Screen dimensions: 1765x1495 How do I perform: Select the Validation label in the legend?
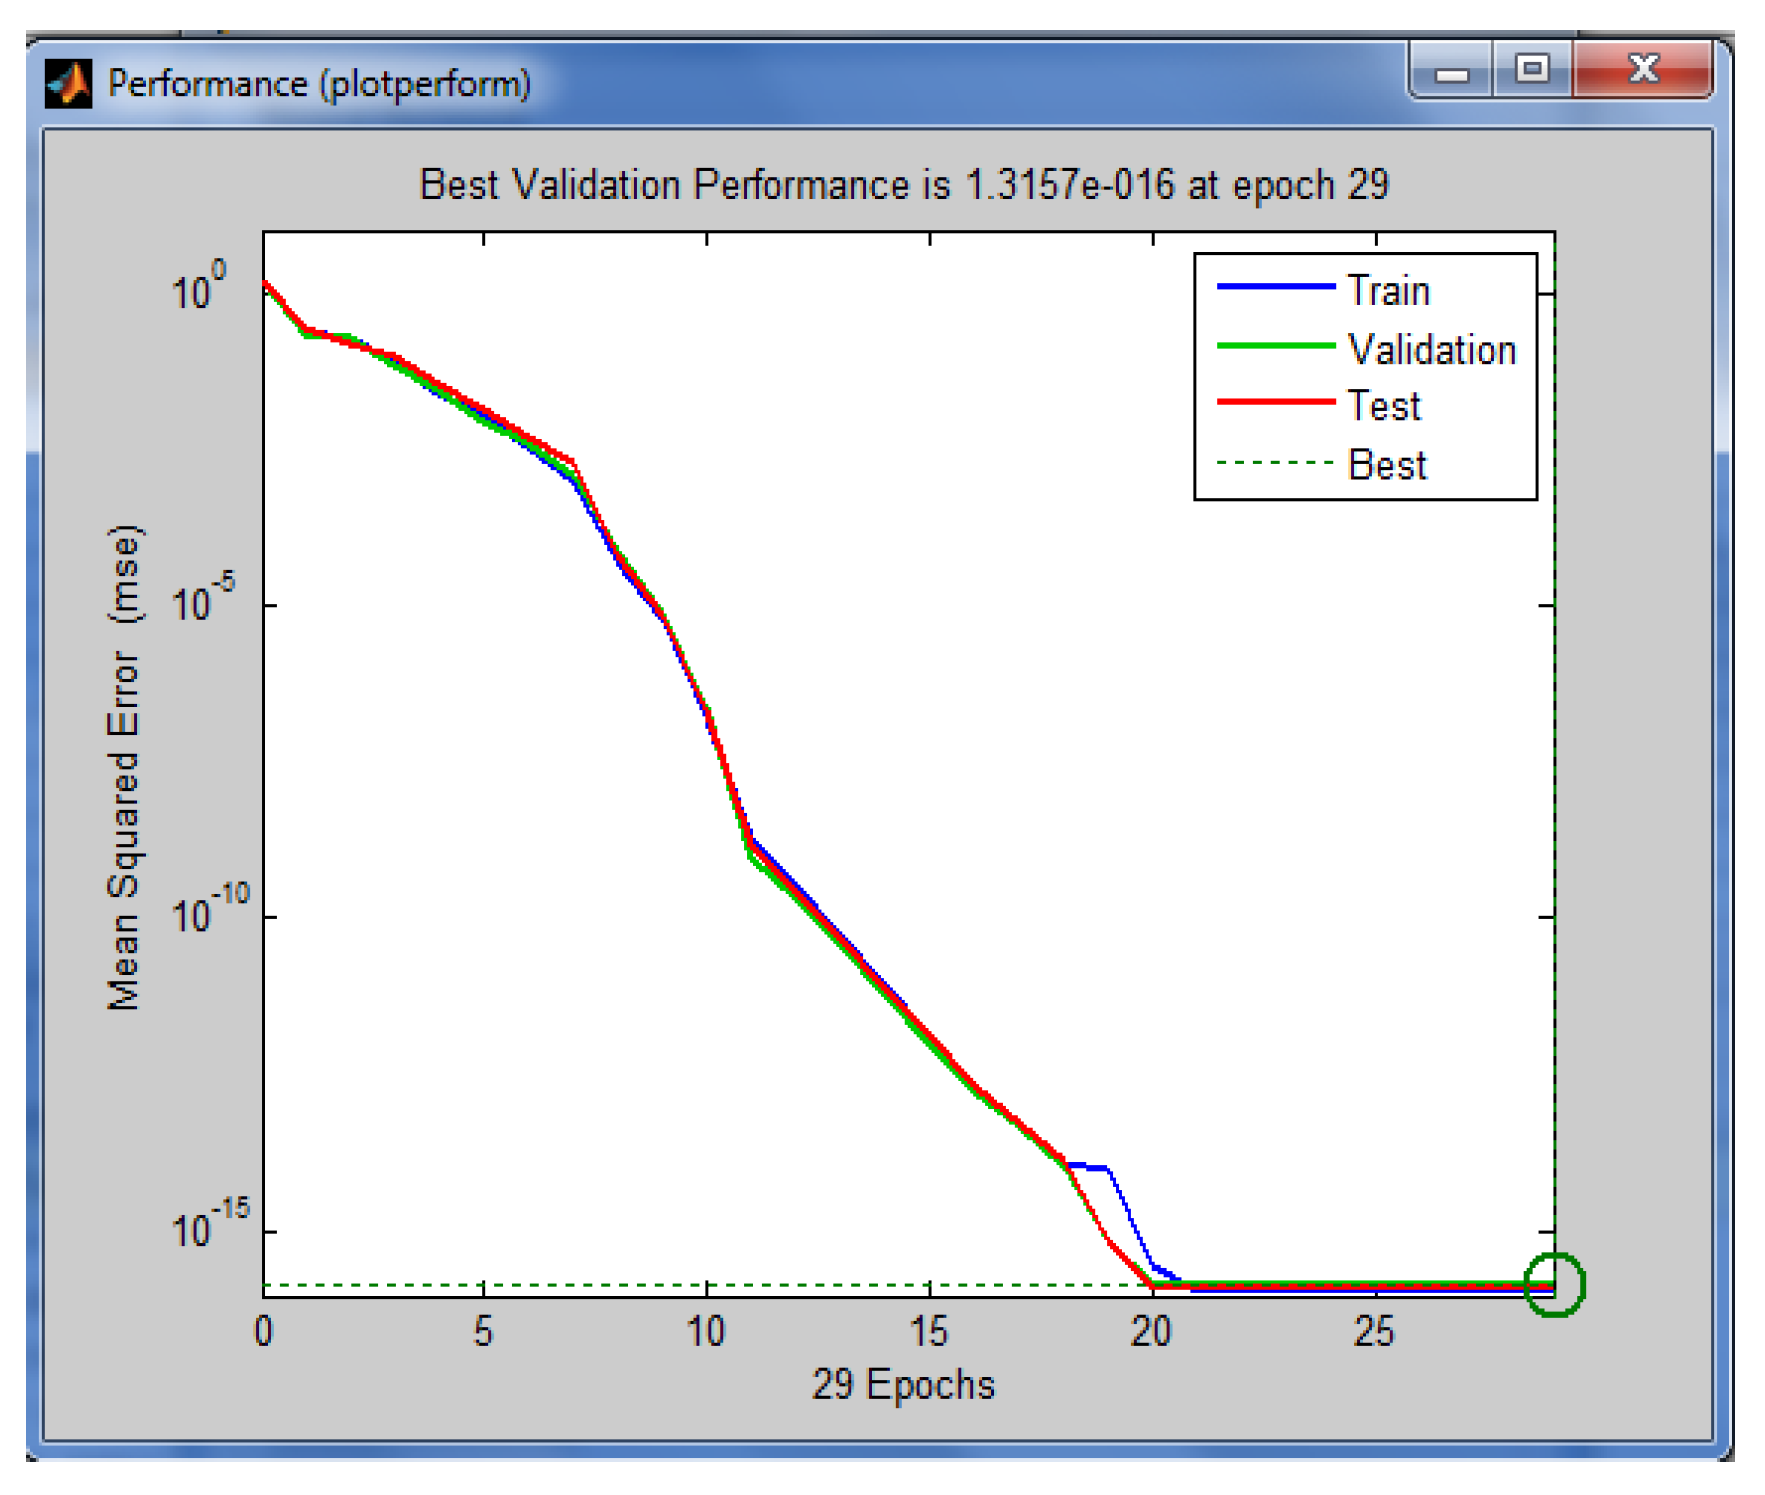(1431, 350)
